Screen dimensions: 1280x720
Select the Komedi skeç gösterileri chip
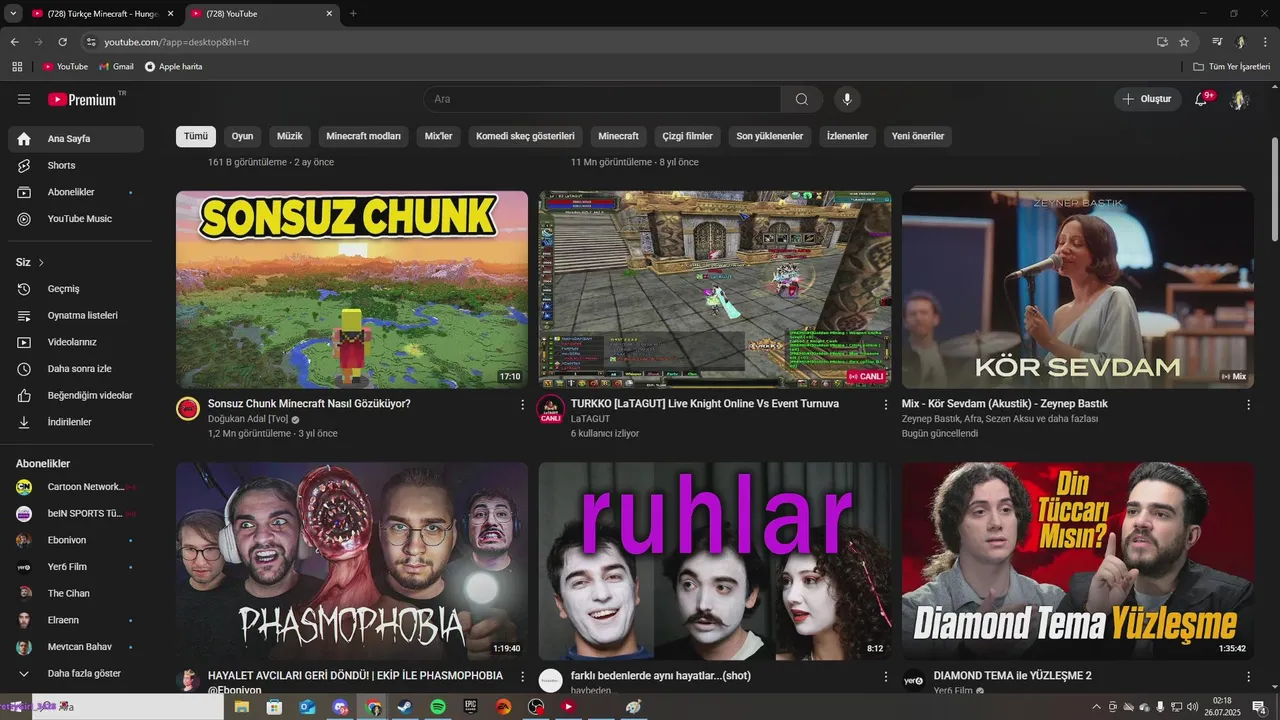tap(525, 136)
